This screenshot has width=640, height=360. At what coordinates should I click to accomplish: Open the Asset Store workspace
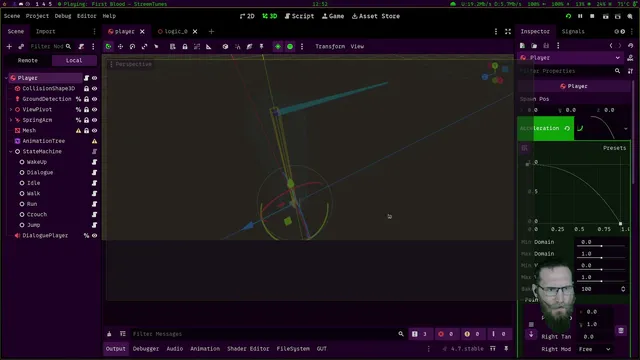coord(376,16)
